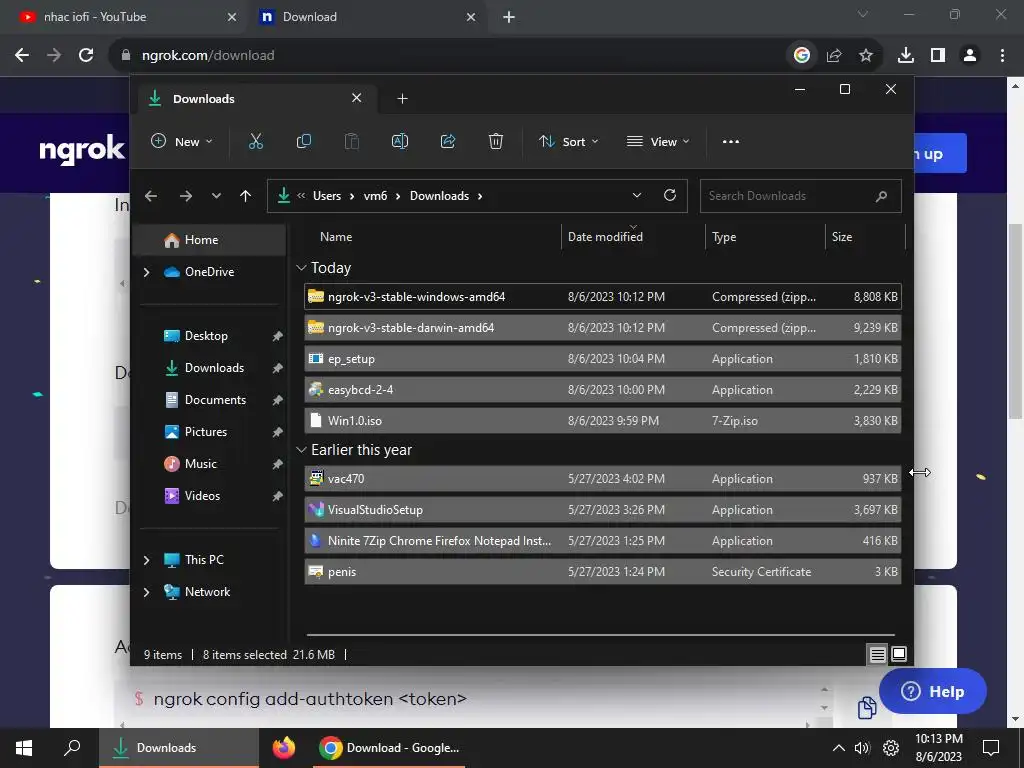
Task: Click the Cut scissors icon in Explorer toolbar
Action: (x=255, y=142)
